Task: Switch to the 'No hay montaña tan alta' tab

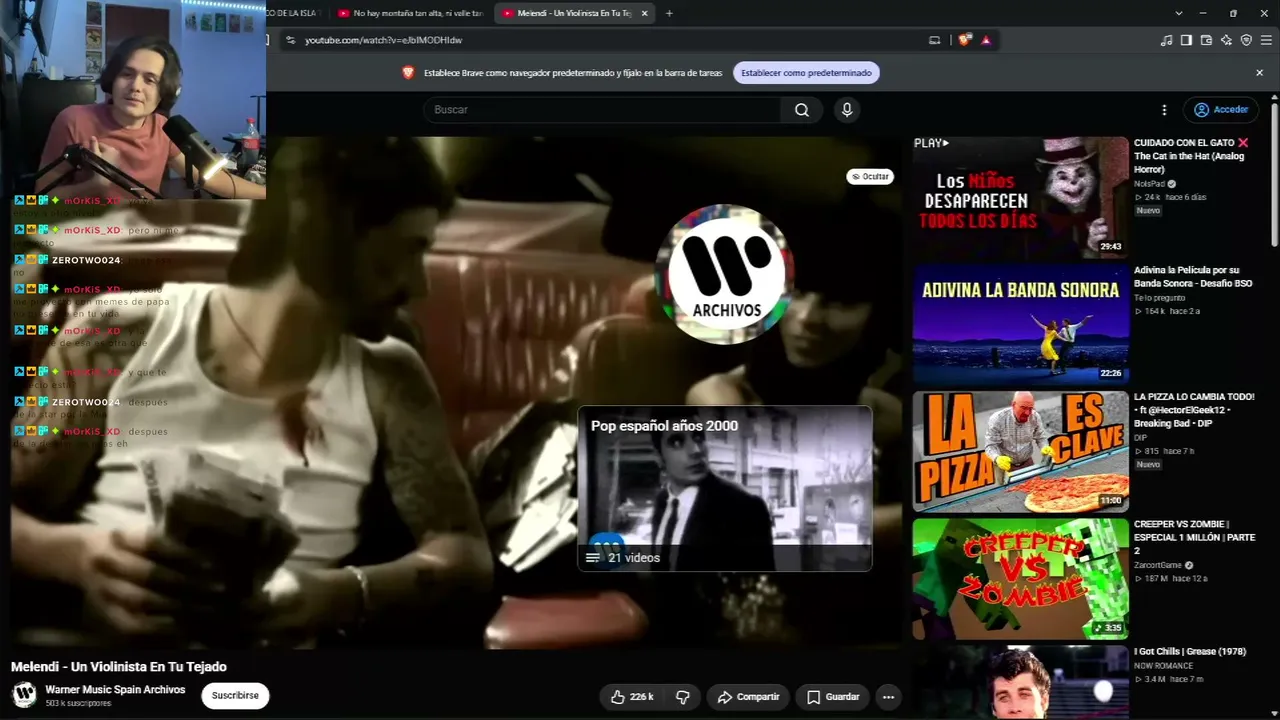Action: tap(410, 13)
